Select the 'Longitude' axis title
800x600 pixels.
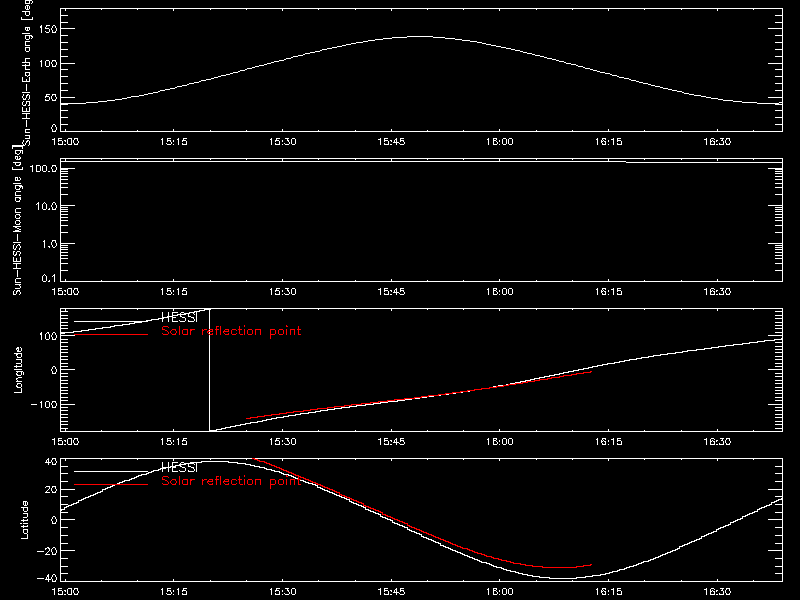[x=18, y=370]
